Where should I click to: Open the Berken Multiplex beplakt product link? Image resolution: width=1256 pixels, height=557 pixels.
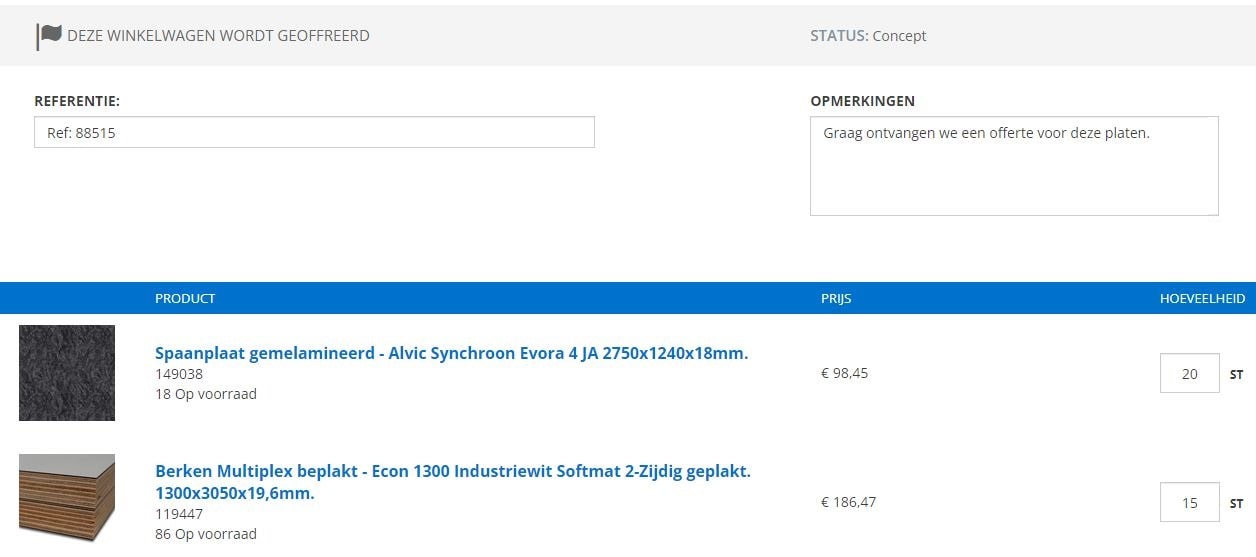(452, 471)
